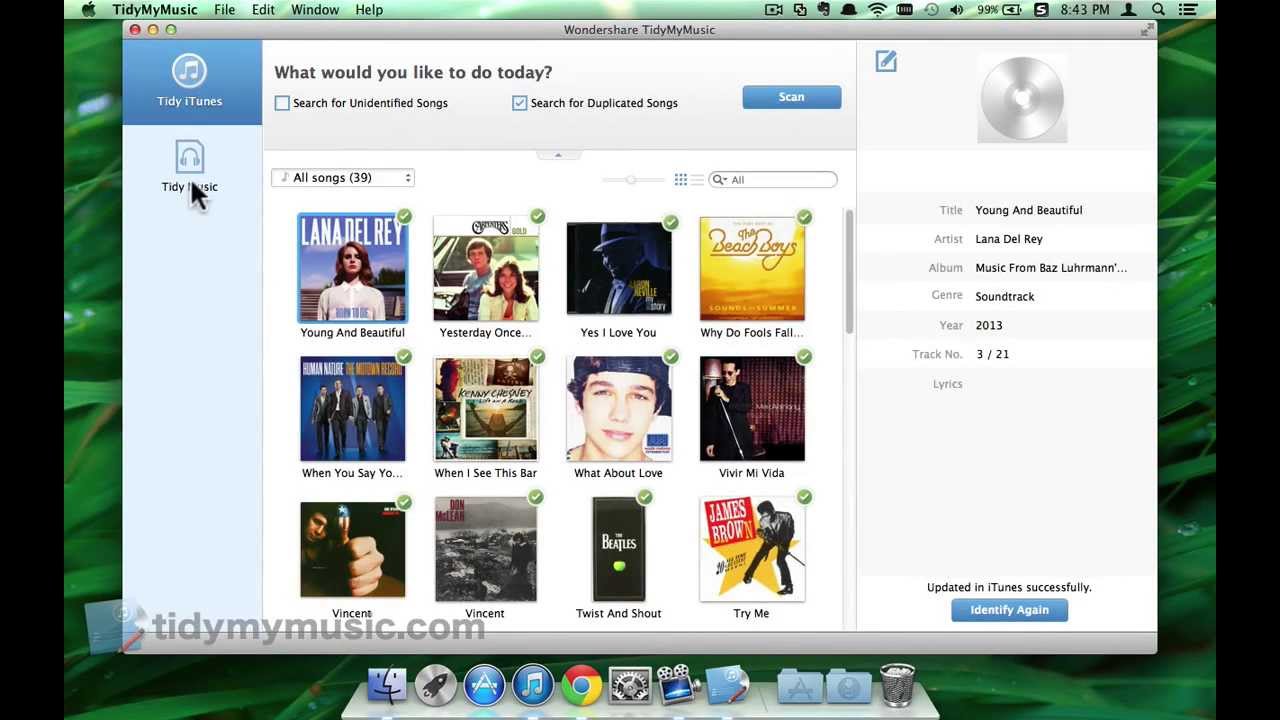This screenshot has width=1280, height=720.
Task: Click the Title value Young And Beautiful
Action: coord(1028,210)
